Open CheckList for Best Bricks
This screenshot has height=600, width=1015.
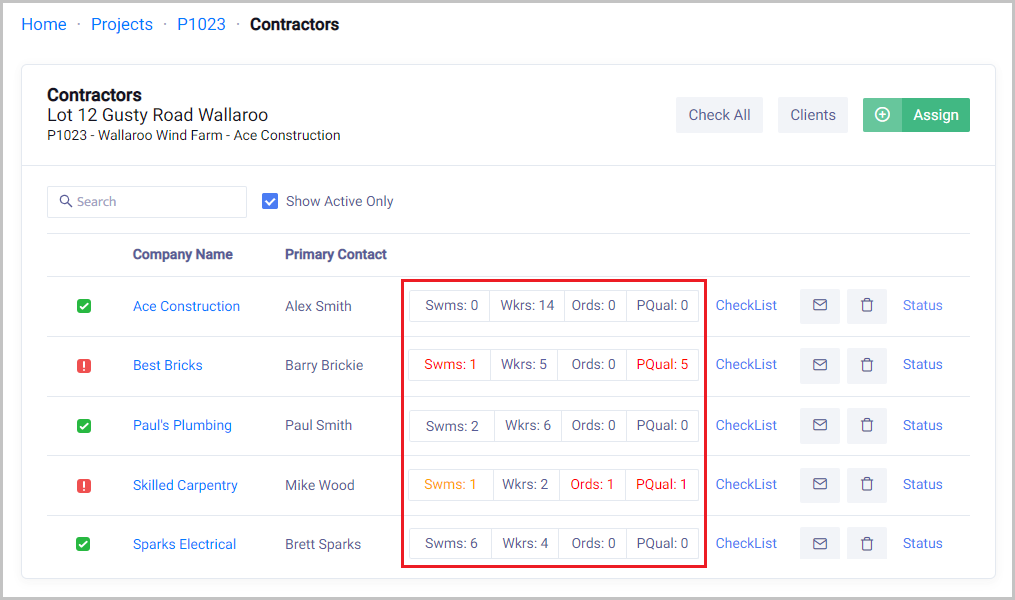click(x=746, y=365)
